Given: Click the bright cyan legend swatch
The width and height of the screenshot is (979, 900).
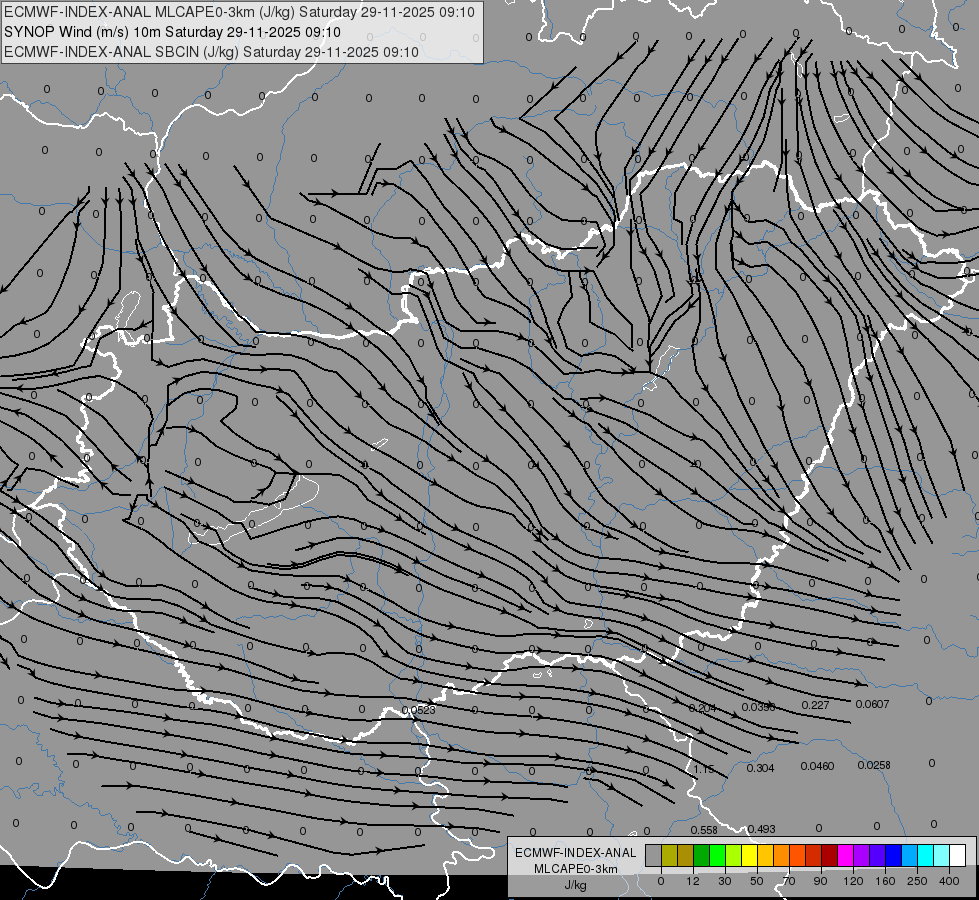Looking at the screenshot, I should (926, 855).
